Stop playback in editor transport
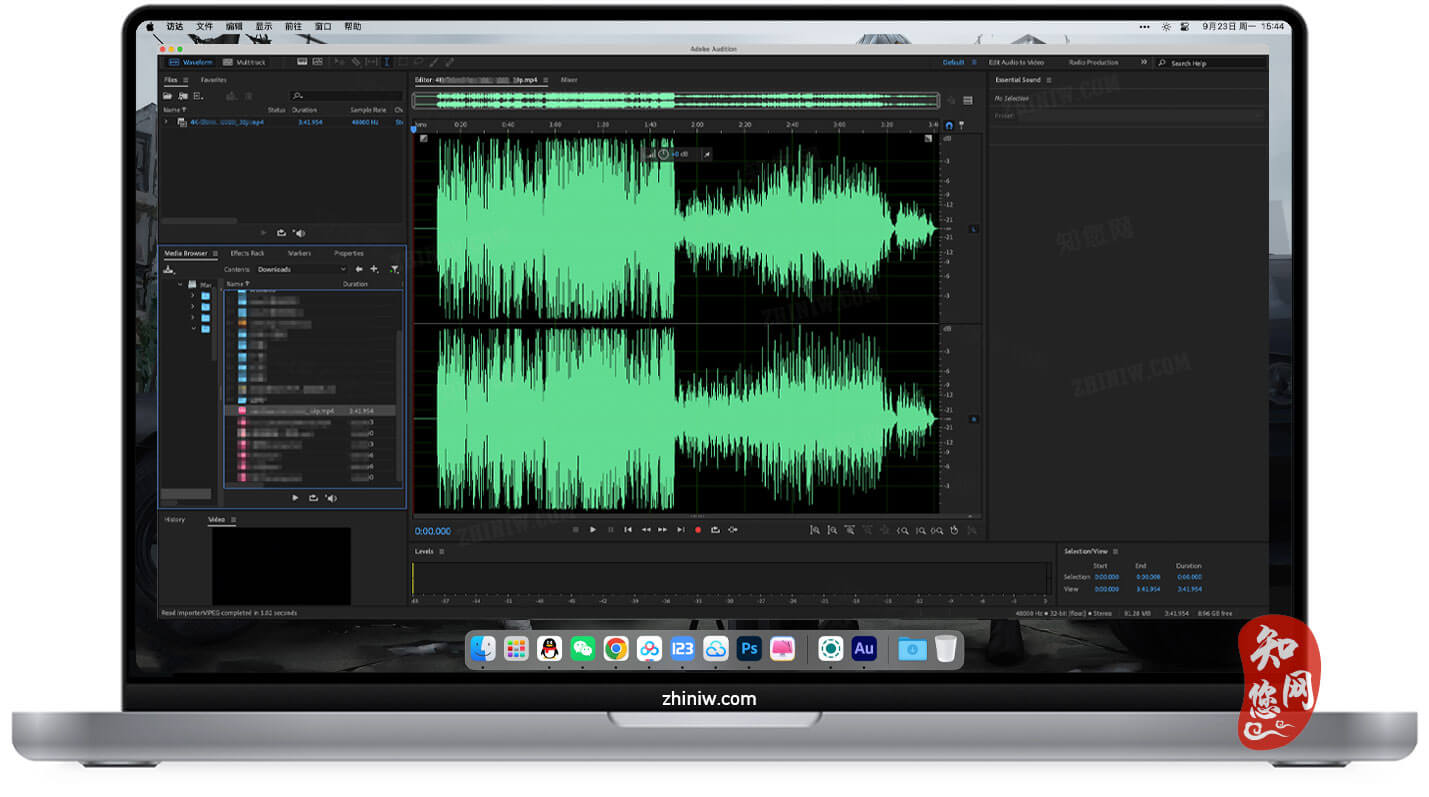This screenshot has height=797, width=1429. (575, 529)
